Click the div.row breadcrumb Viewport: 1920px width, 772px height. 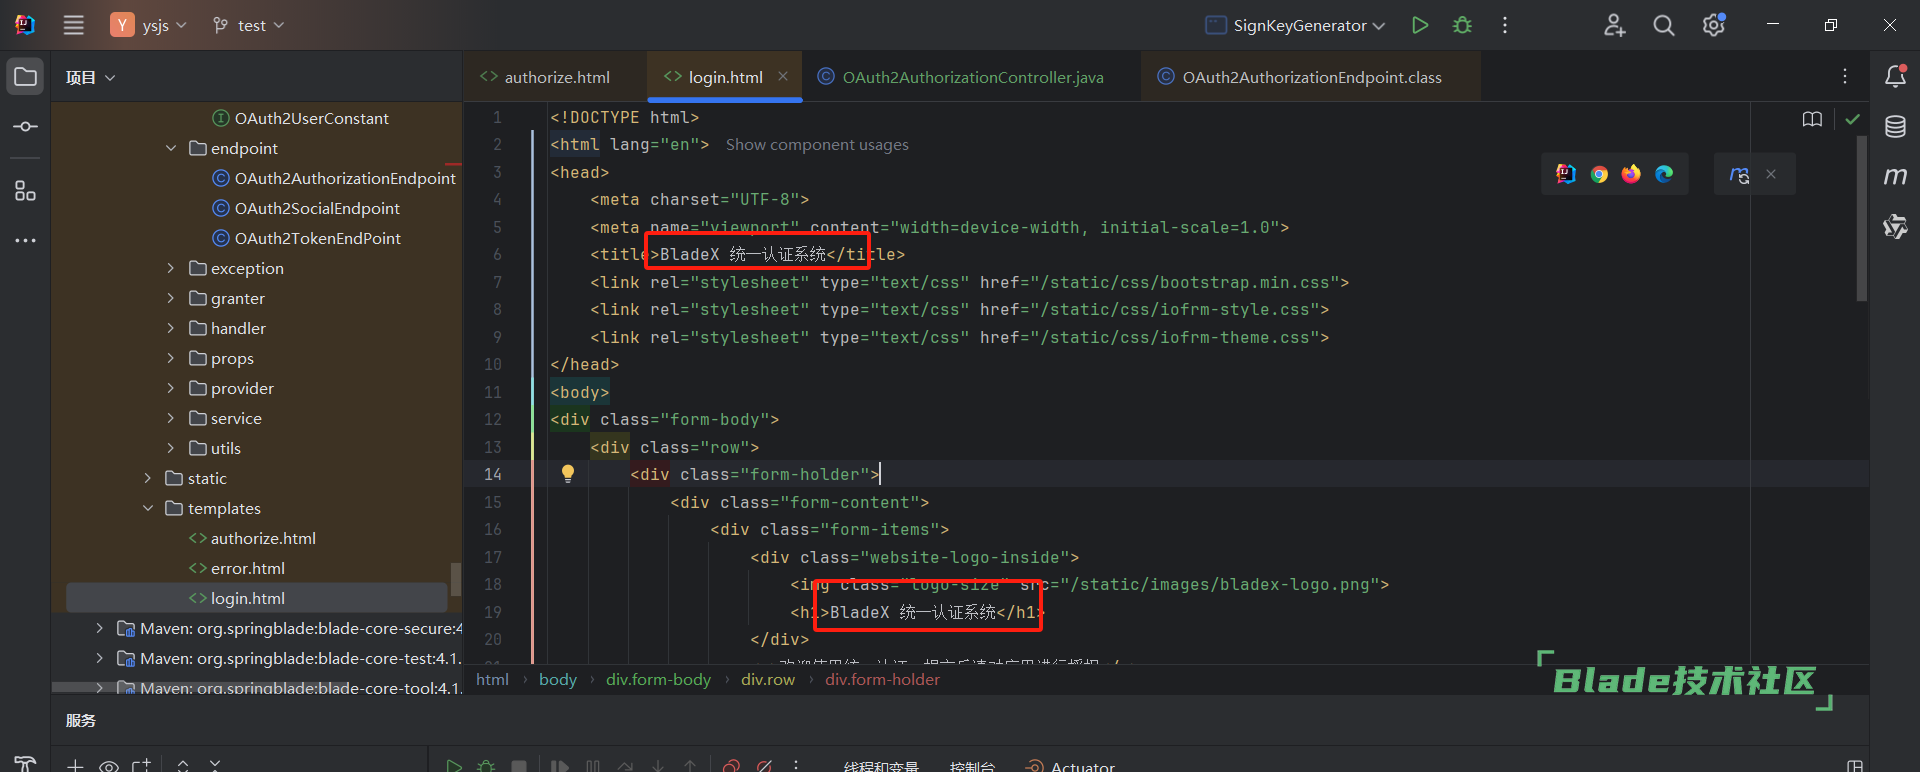[768, 680]
